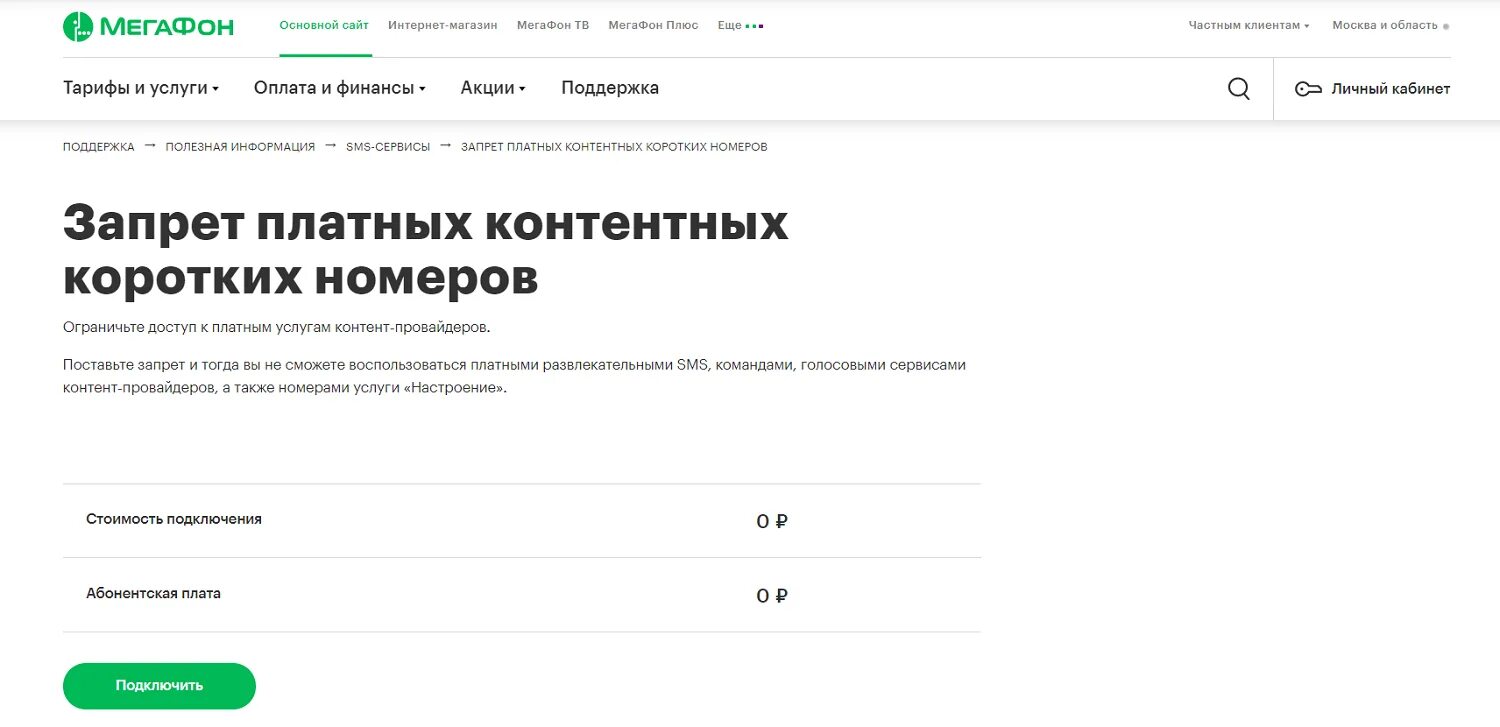This screenshot has width=1500, height=727.
Task: Click the 0 ₽ value for Стоимость подключения
Action: click(772, 521)
